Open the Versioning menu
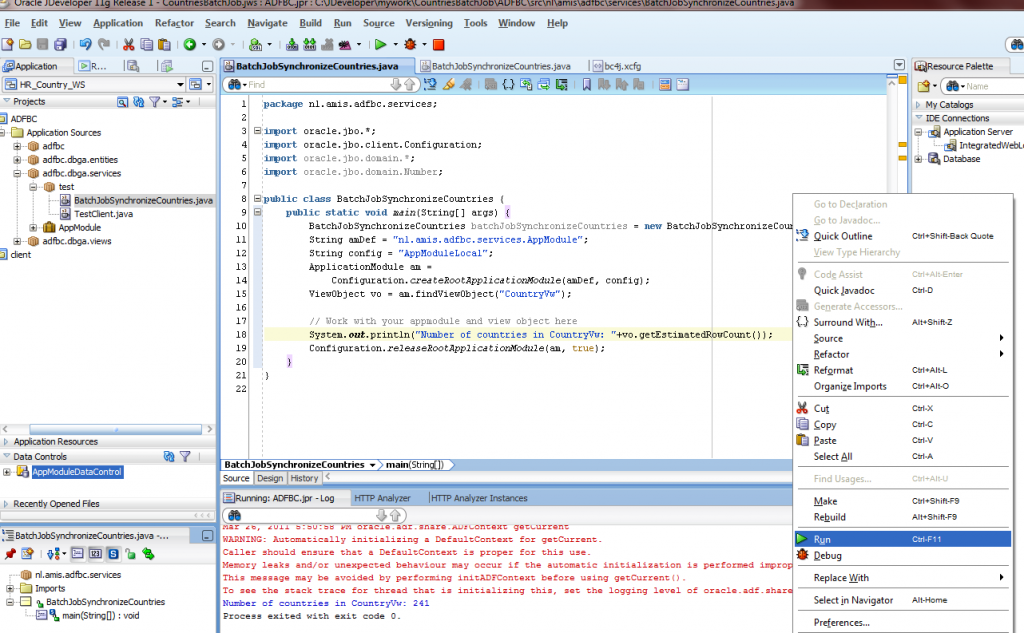 coord(428,23)
